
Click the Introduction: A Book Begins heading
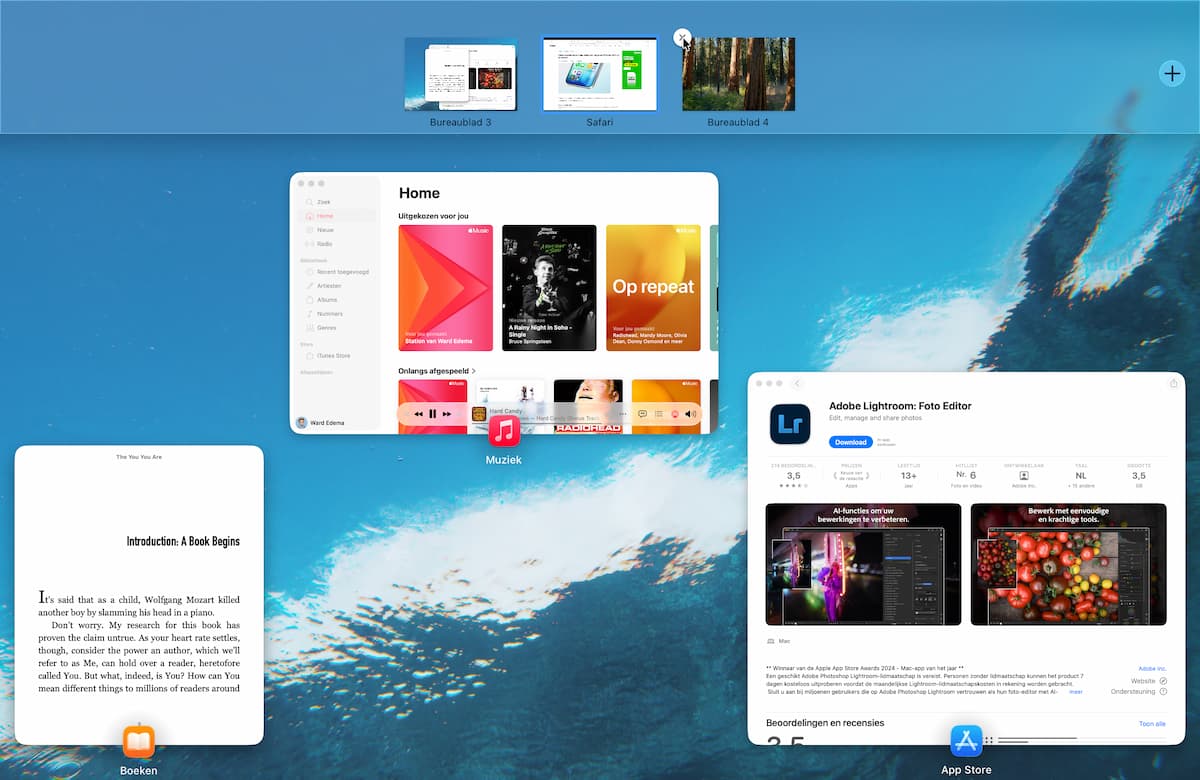183,541
